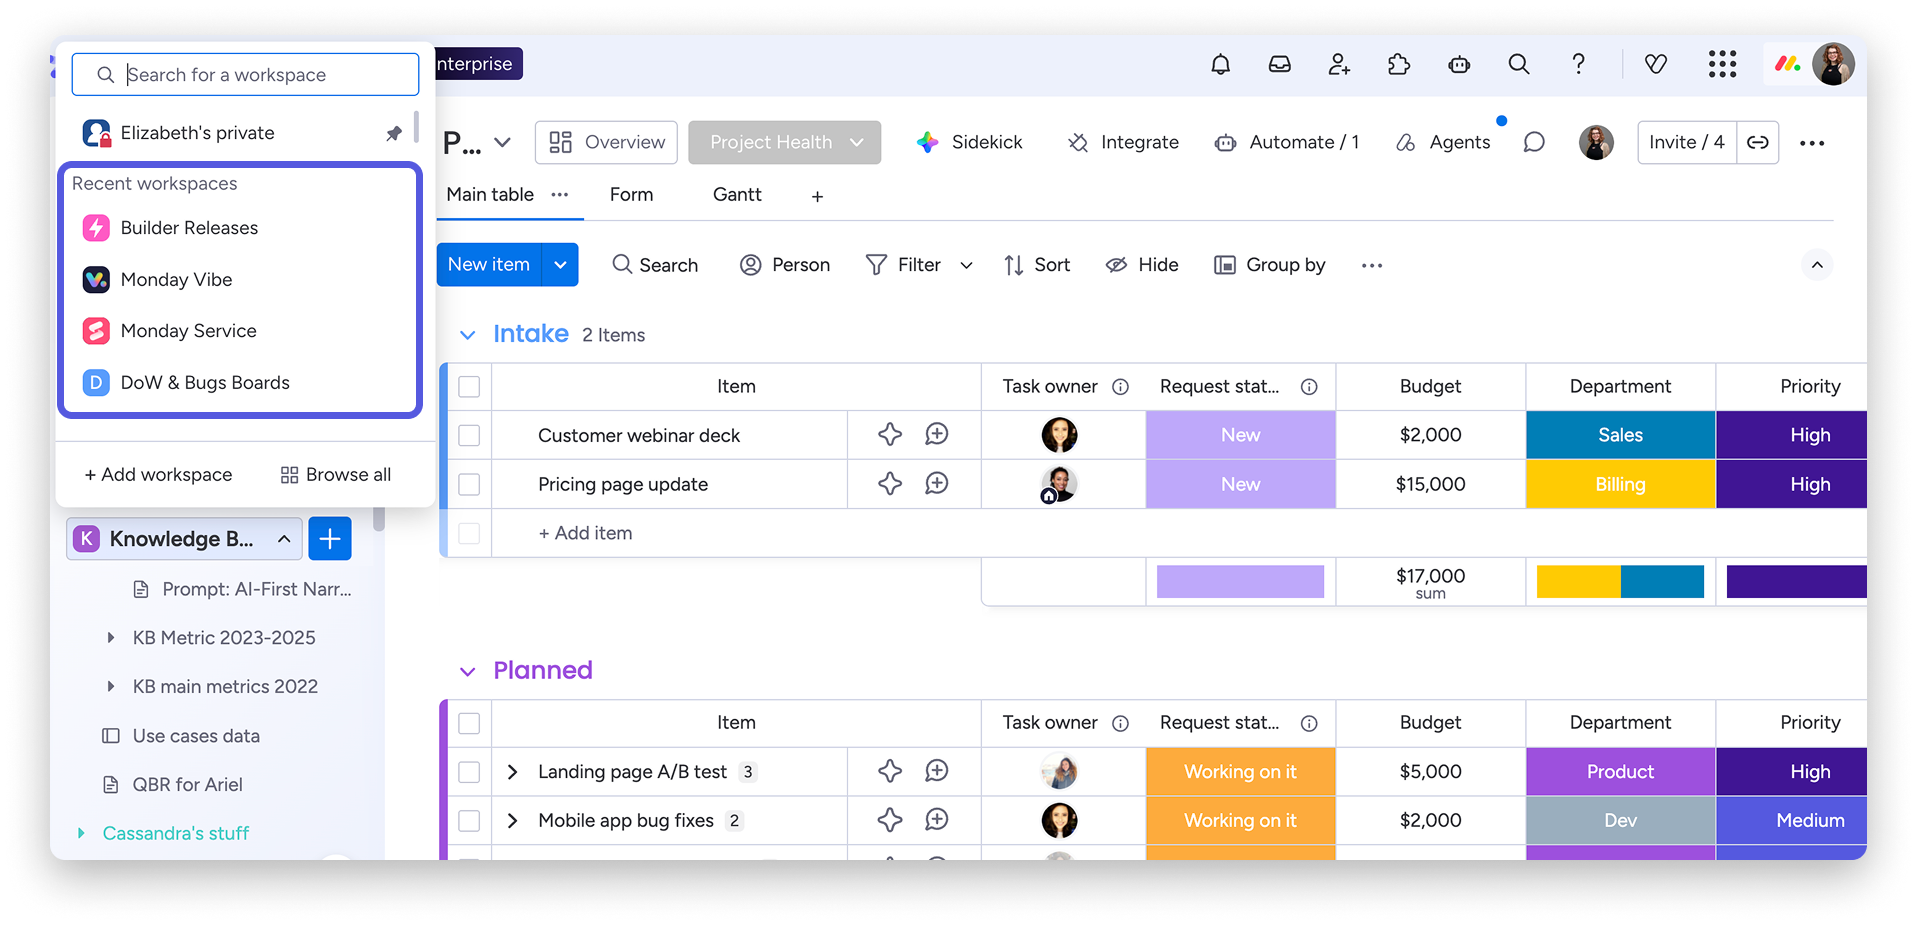
Task: Click the Billing department color cell
Action: [x=1620, y=485]
